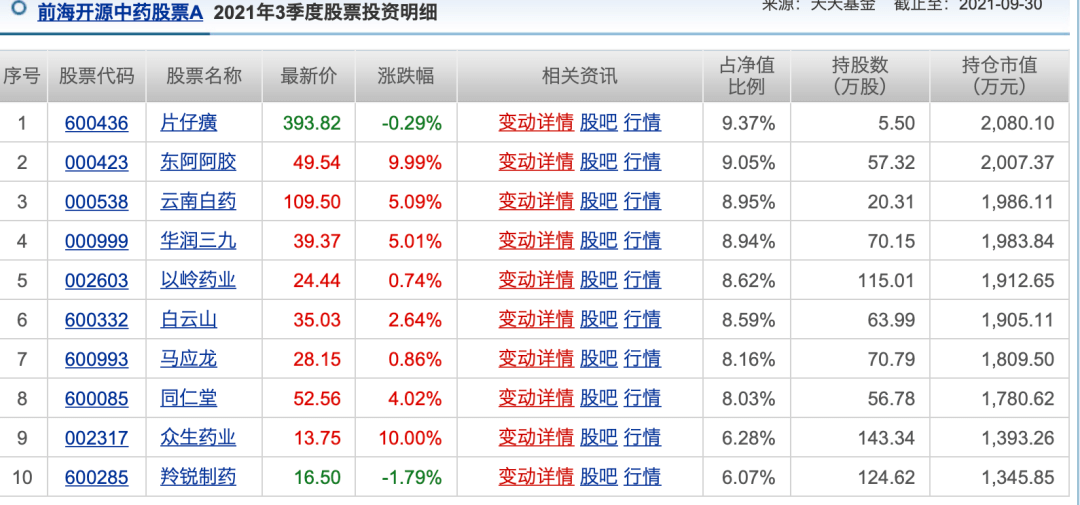The image size is (1080, 505).
Task: Open 股吧 forum for 众生药业
Action: pos(599,437)
